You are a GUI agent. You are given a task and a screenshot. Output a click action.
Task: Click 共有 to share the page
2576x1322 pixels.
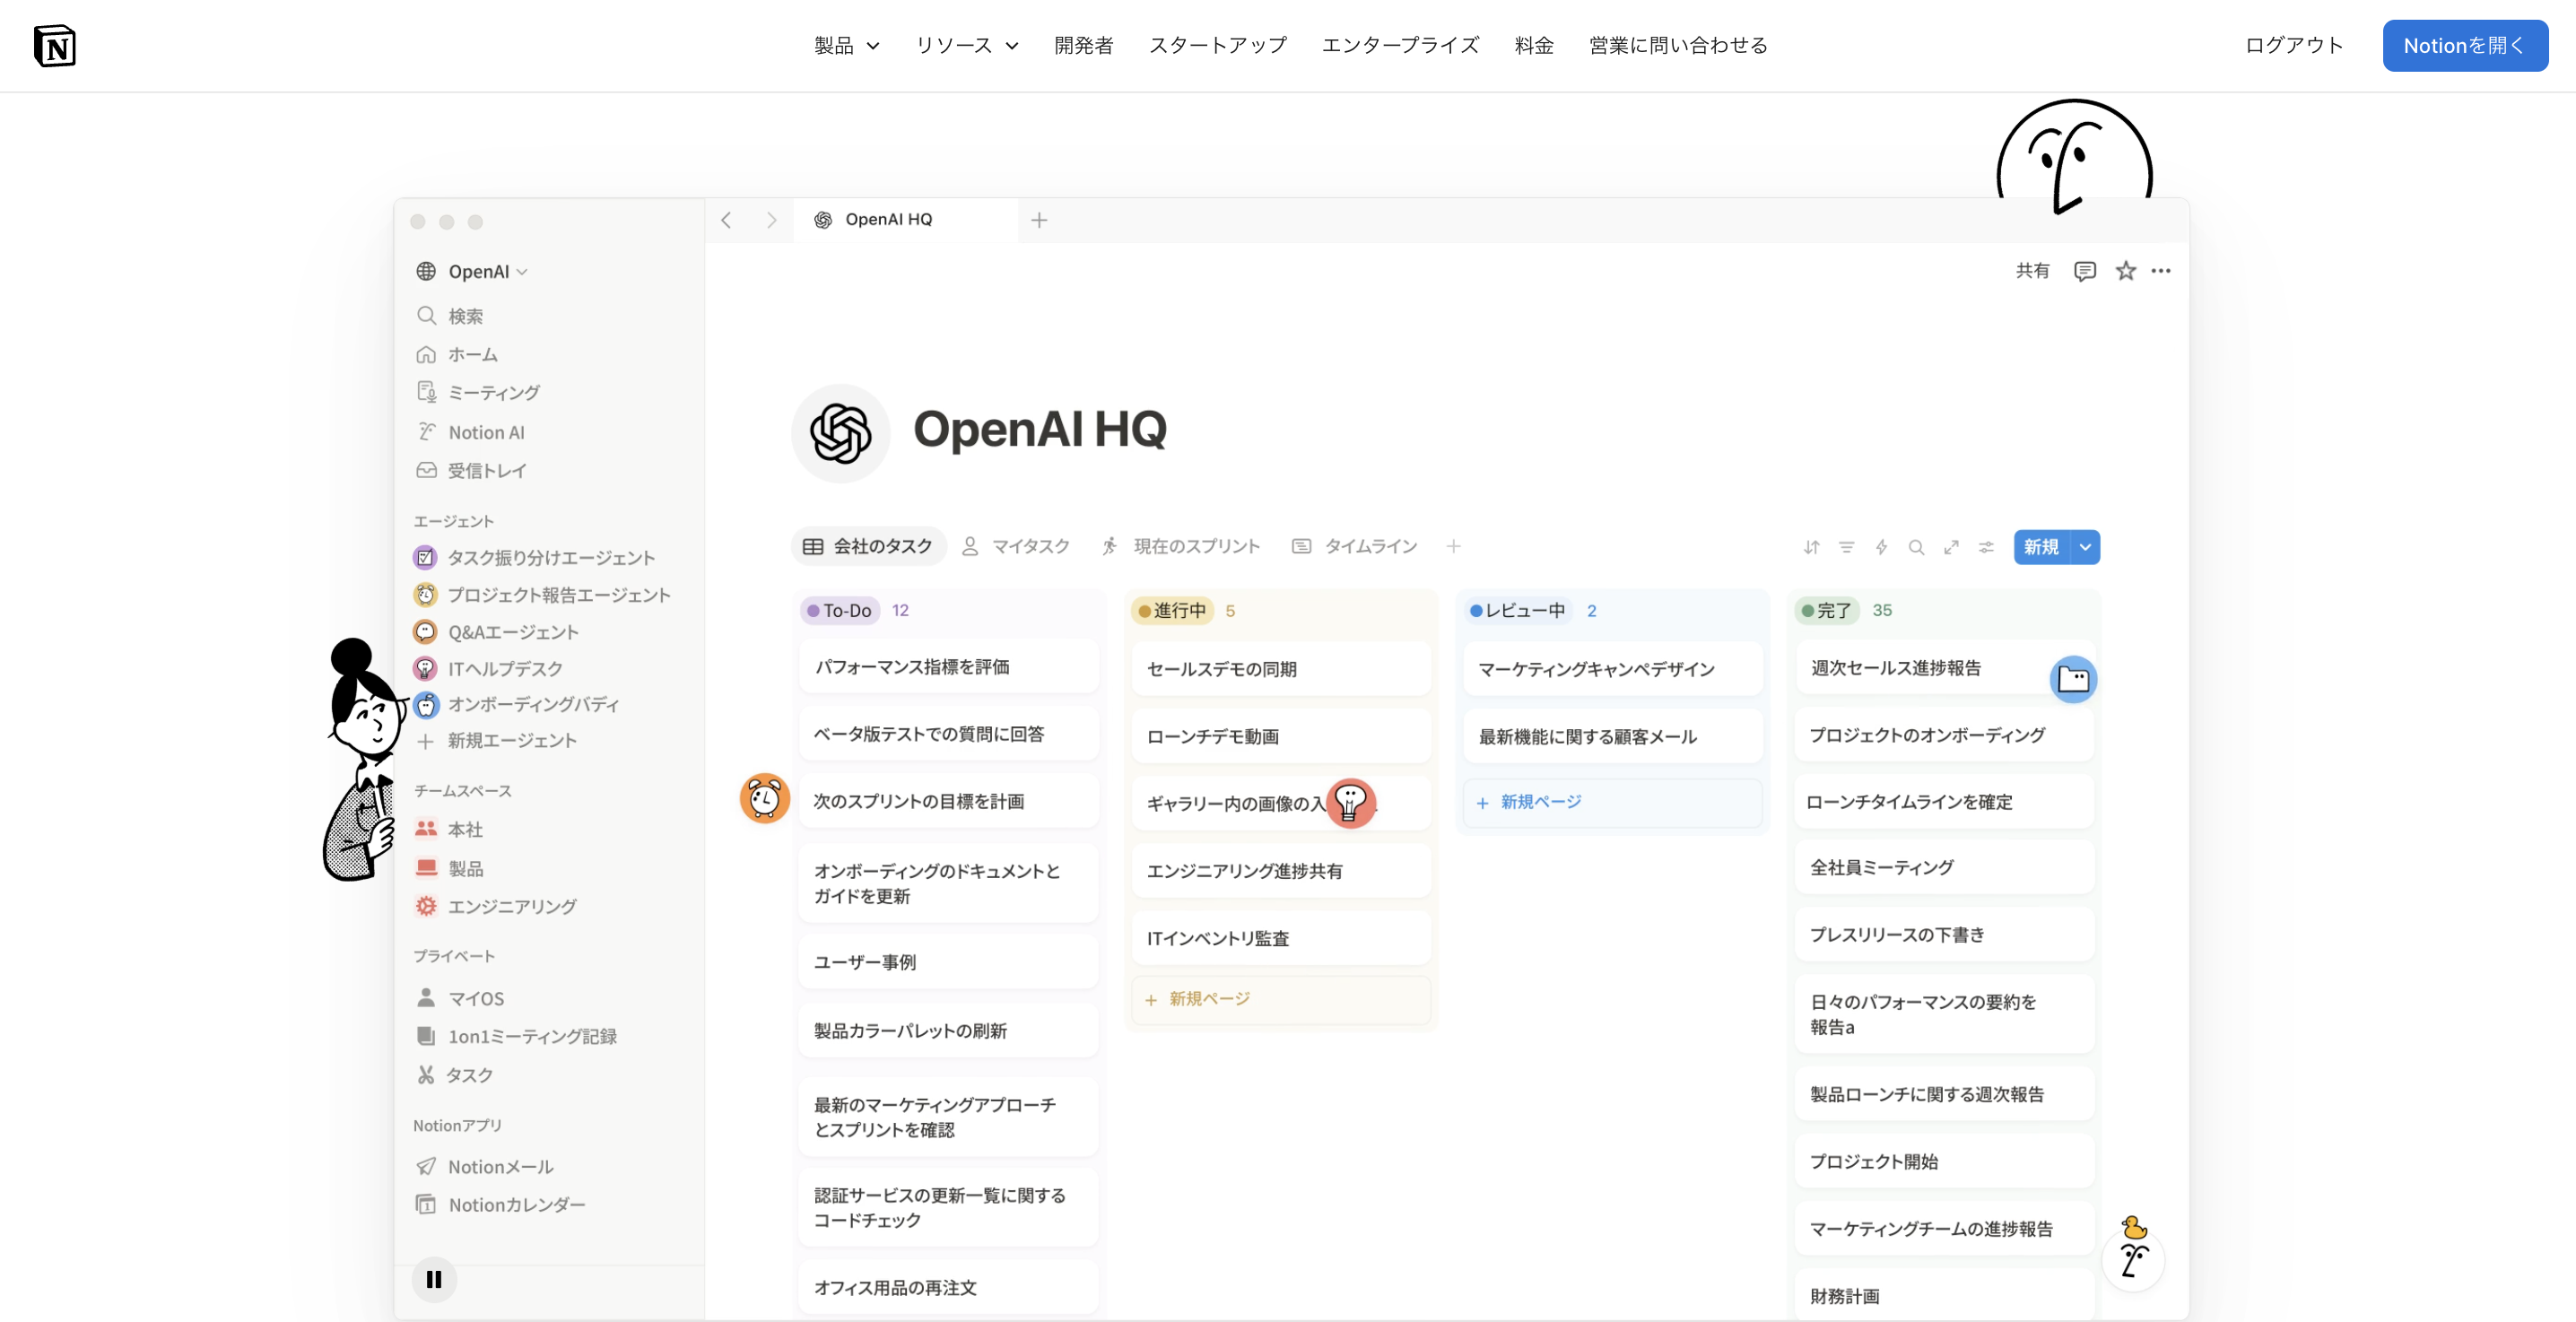tap(2033, 271)
